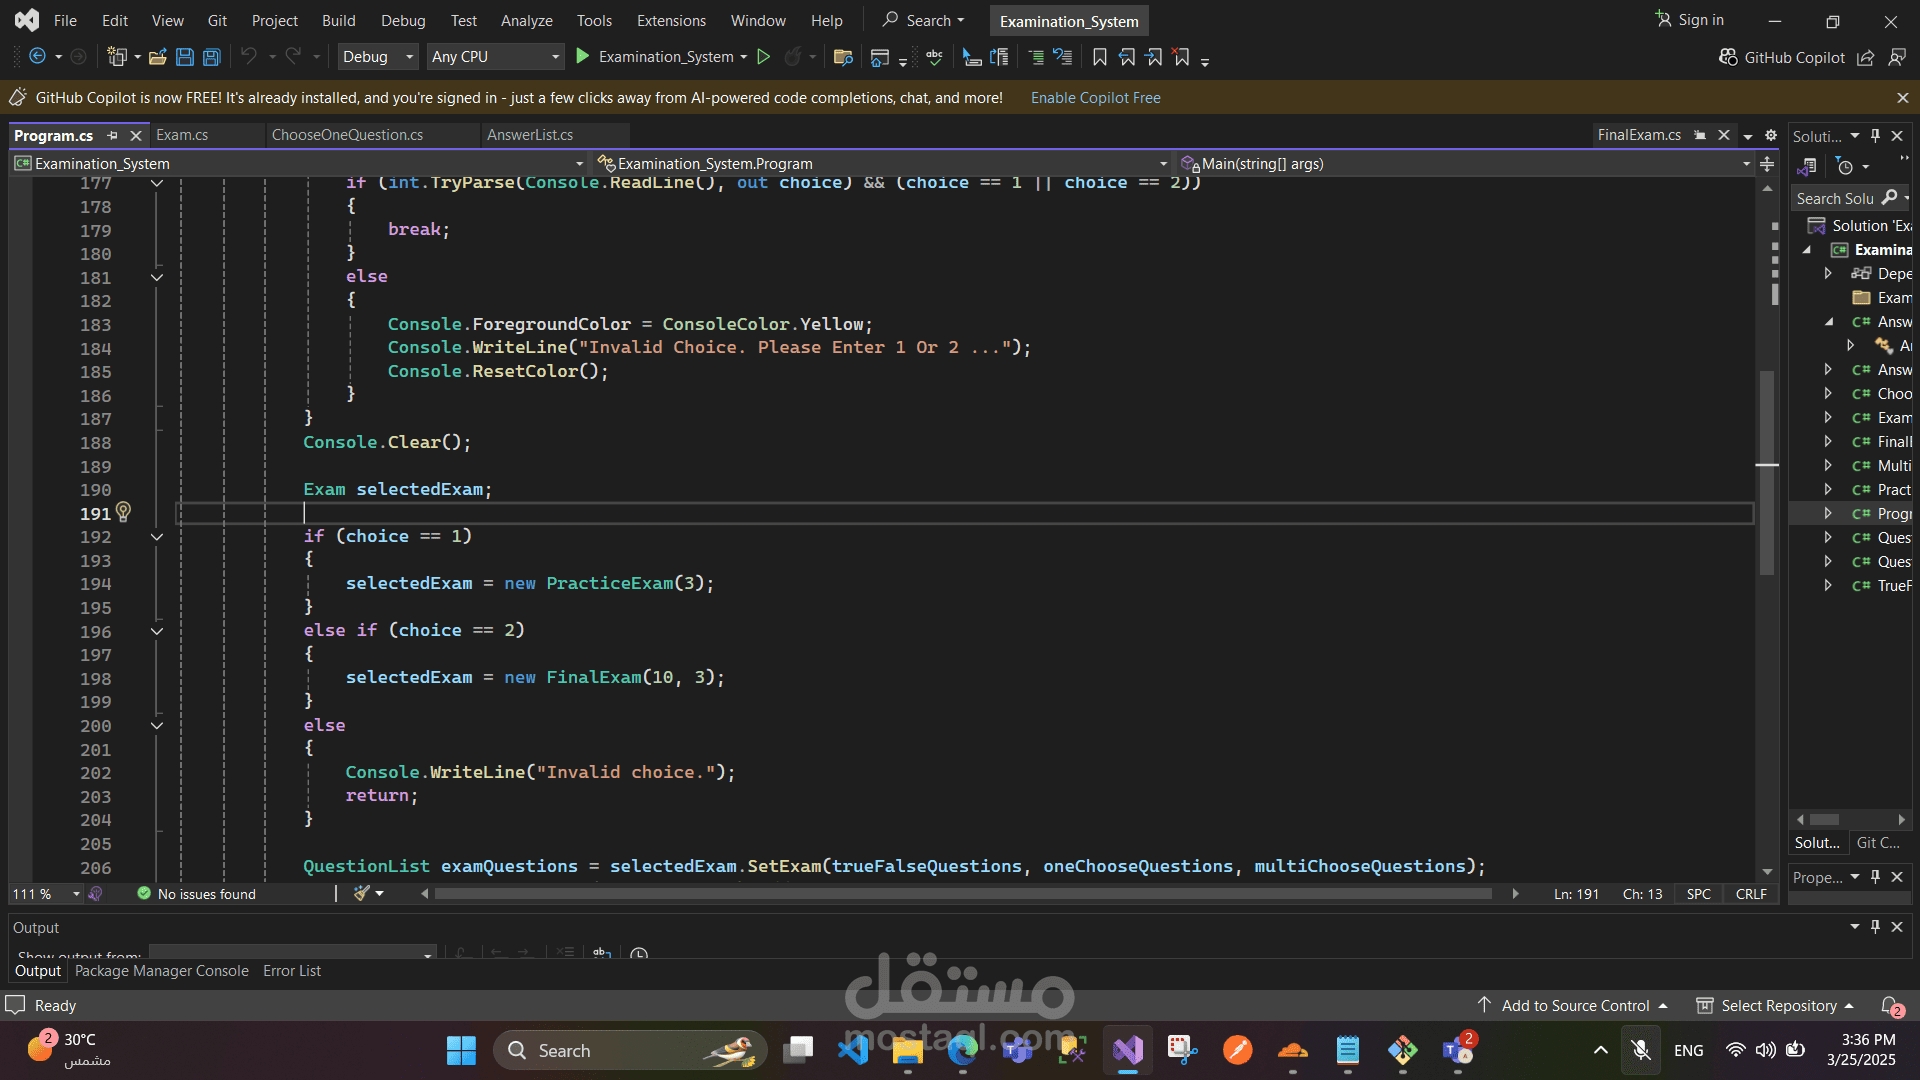Click the uncomment selected lines icon
1920x1080 pixels.
point(1063,57)
